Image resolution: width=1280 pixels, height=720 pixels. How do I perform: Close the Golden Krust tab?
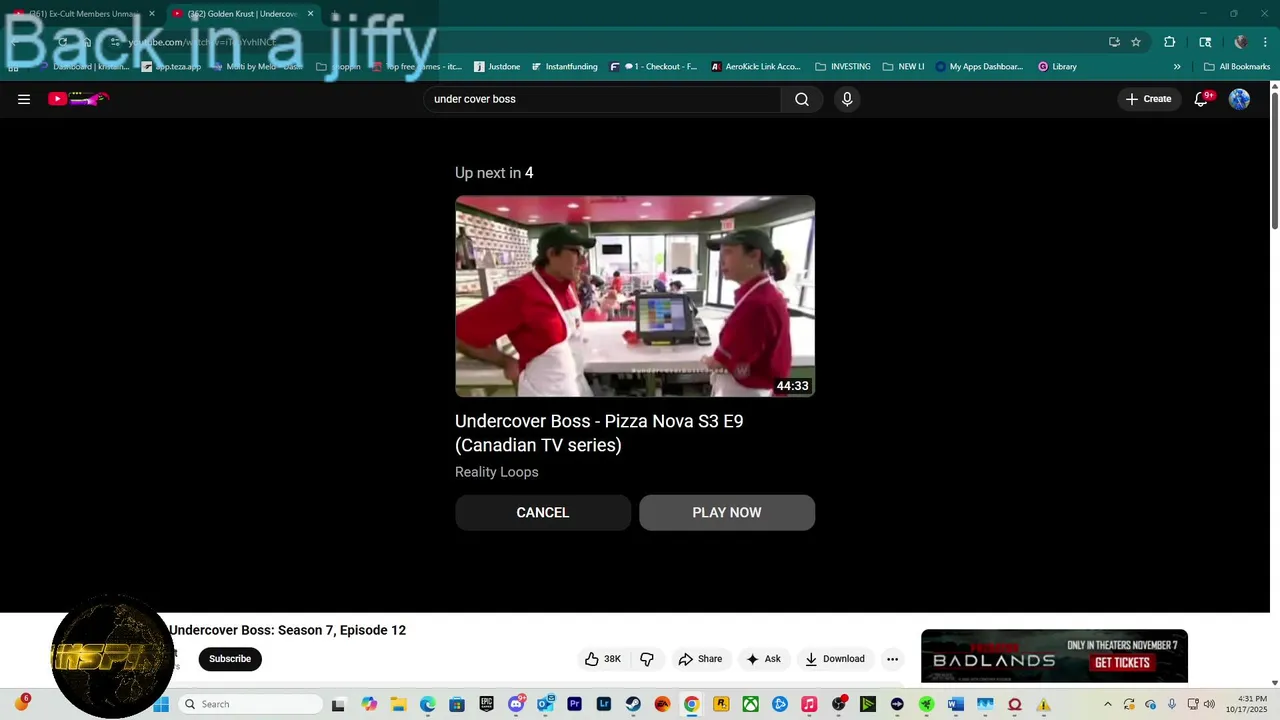pyautogui.click(x=310, y=14)
